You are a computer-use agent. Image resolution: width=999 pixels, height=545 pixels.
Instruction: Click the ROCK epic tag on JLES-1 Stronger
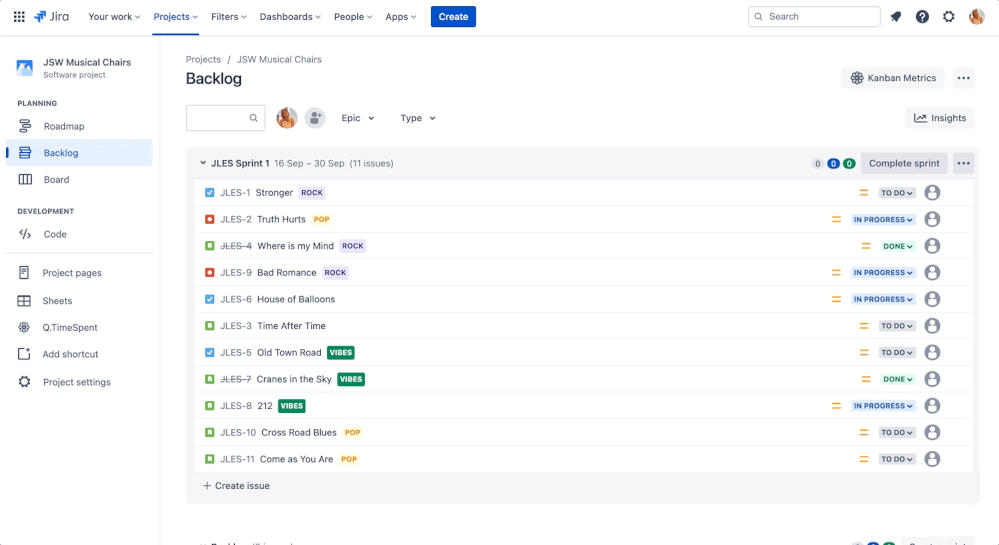[x=312, y=193]
